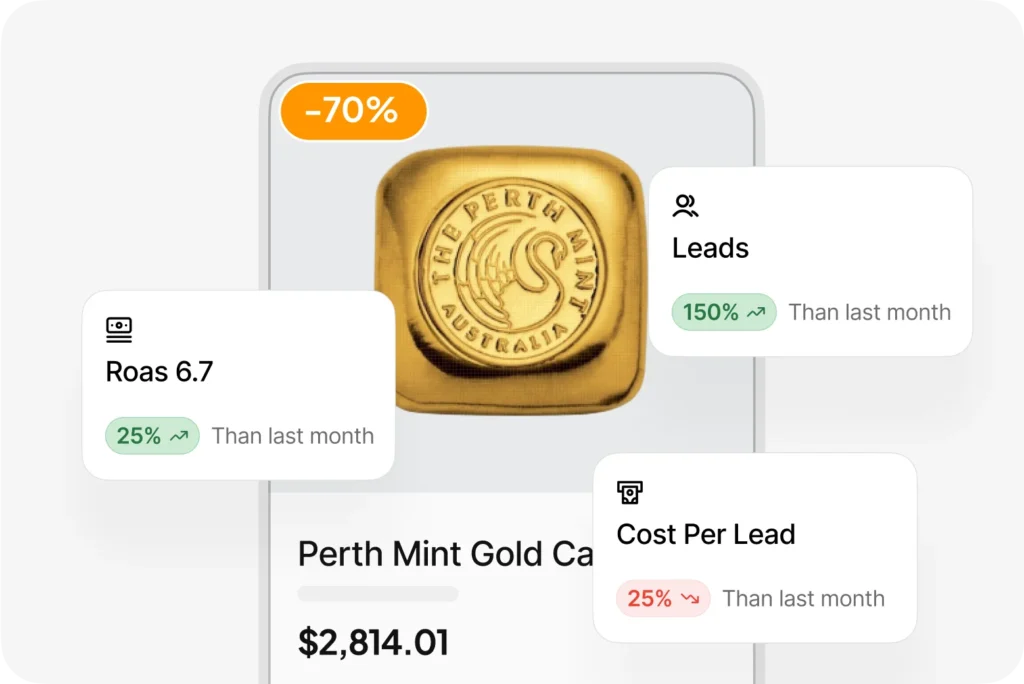Click the Roas 6.7 card title
The width and height of the screenshot is (1024, 684).
point(159,372)
